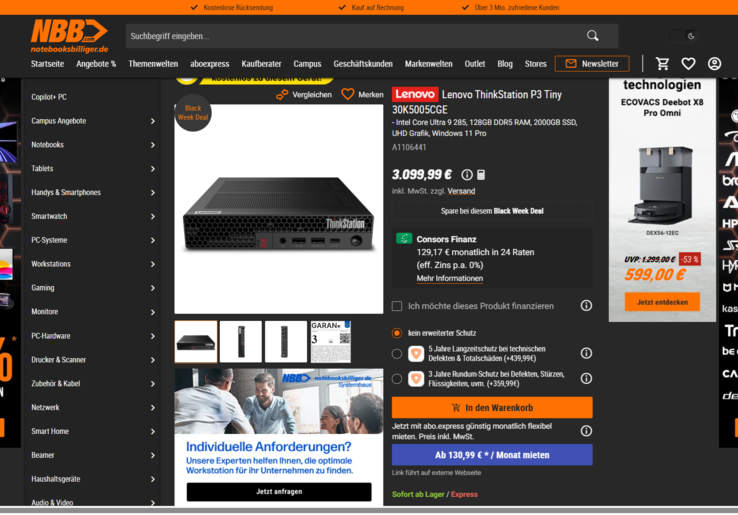Image resolution: width=738 pixels, height=515 pixels.
Task: Select 'kein erweiterter Schutz' radio option
Action: coord(397,333)
